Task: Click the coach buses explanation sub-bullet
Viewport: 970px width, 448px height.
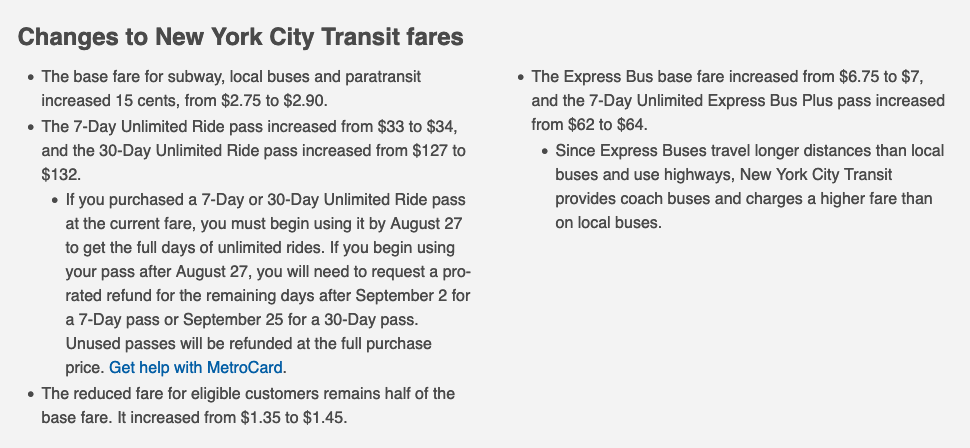Action: 749,187
